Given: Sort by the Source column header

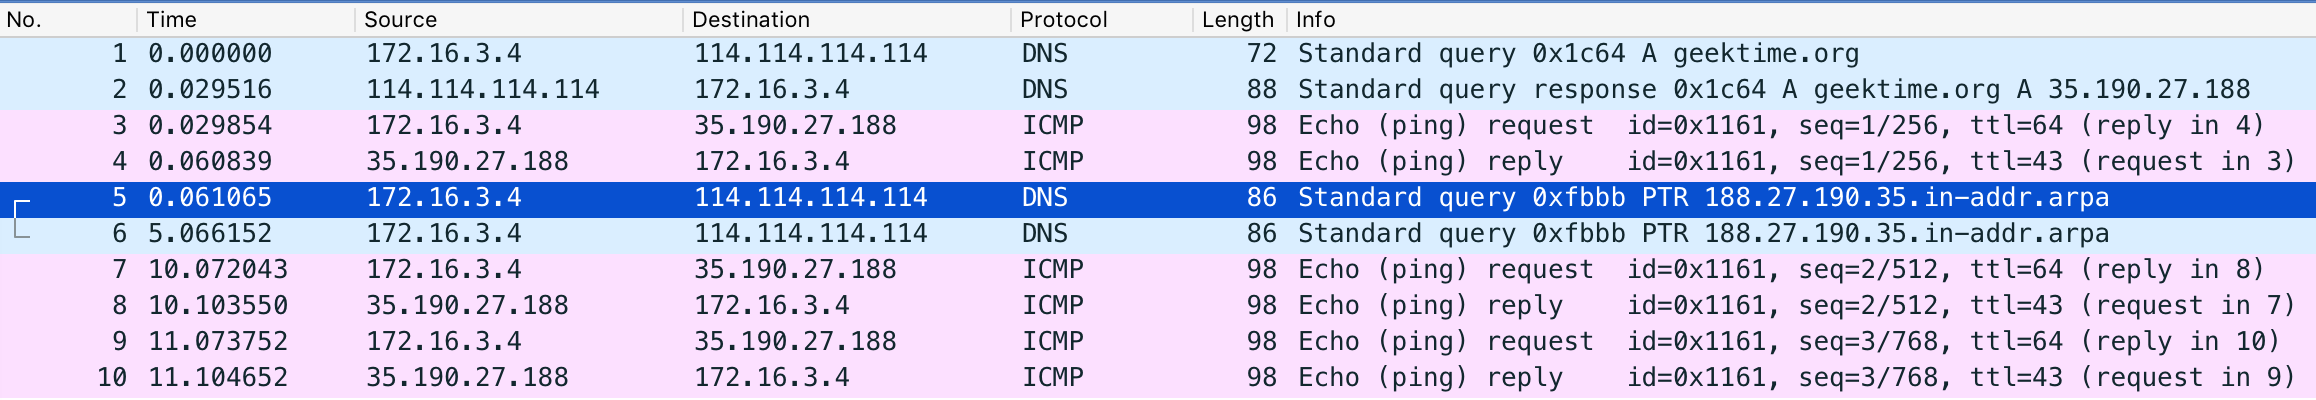Looking at the screenshot, I should click(400, 19).
